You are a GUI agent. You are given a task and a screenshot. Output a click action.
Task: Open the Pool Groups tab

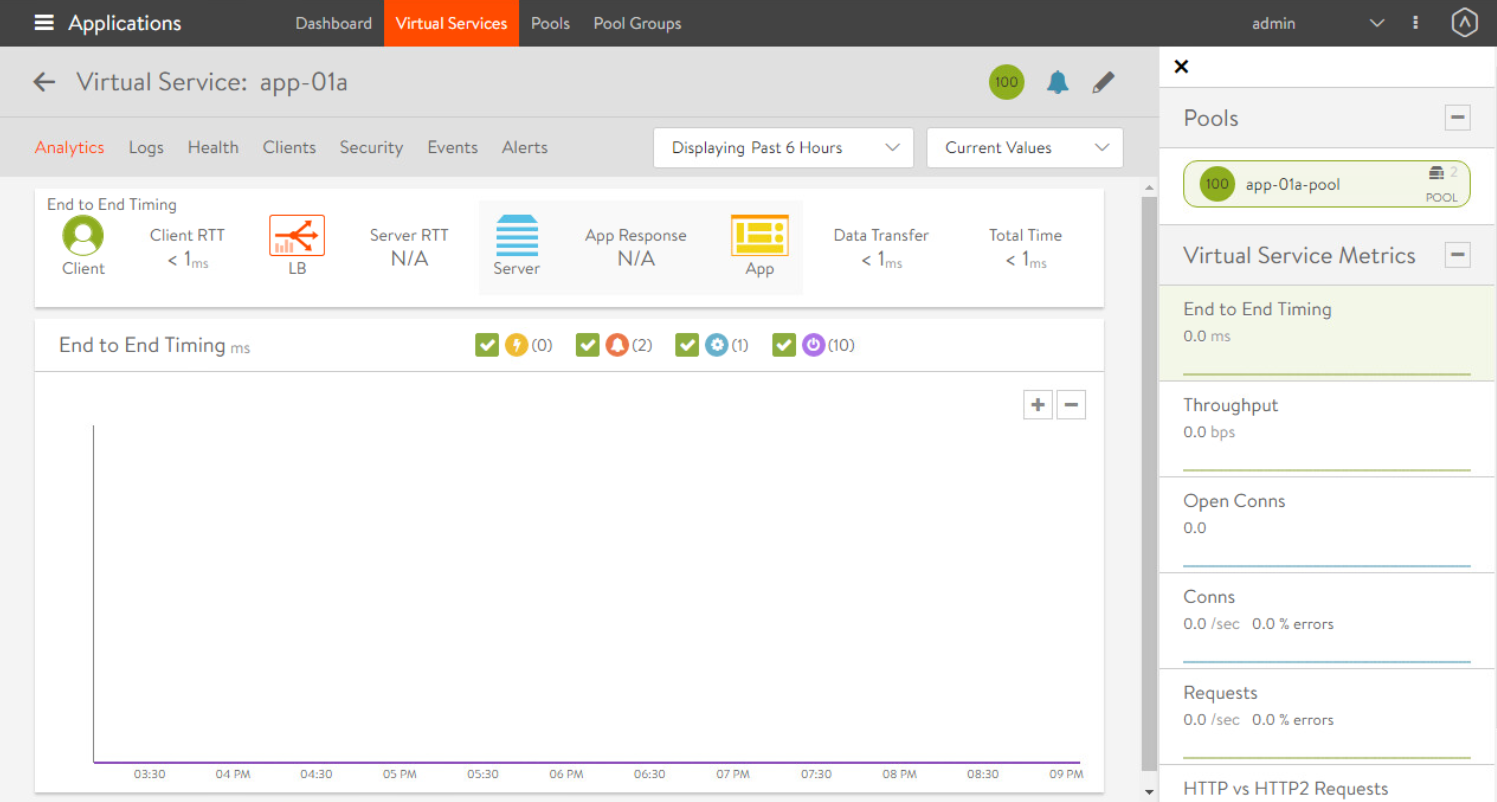[x=637, y=23]
